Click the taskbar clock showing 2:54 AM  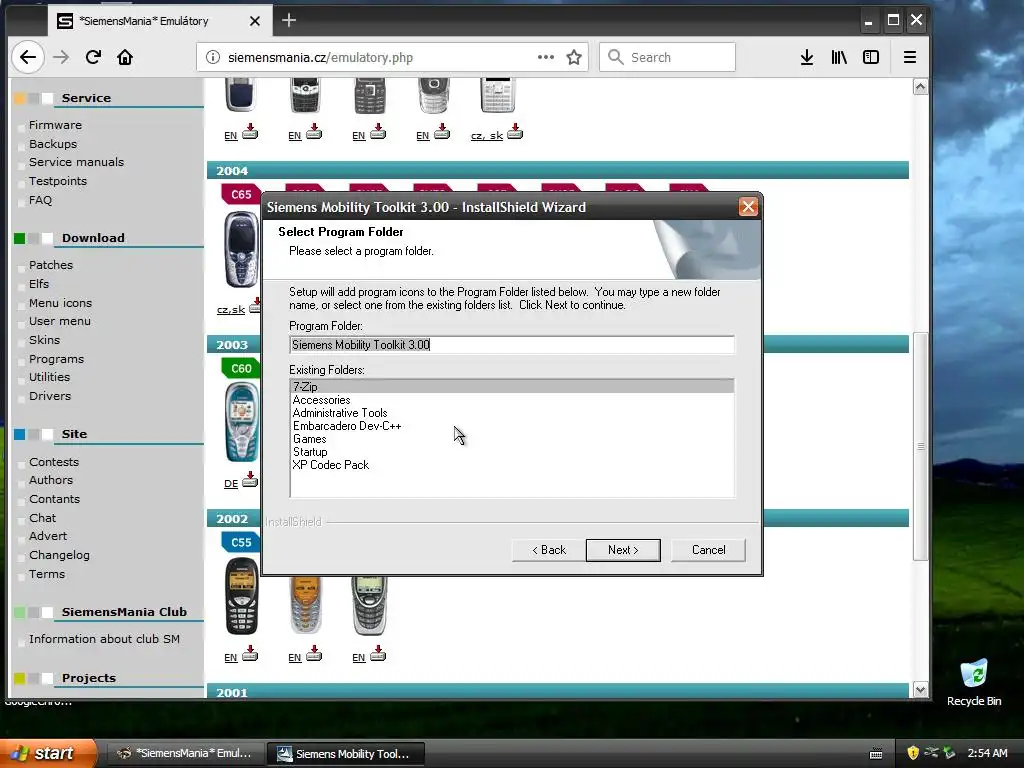point(987,753)
